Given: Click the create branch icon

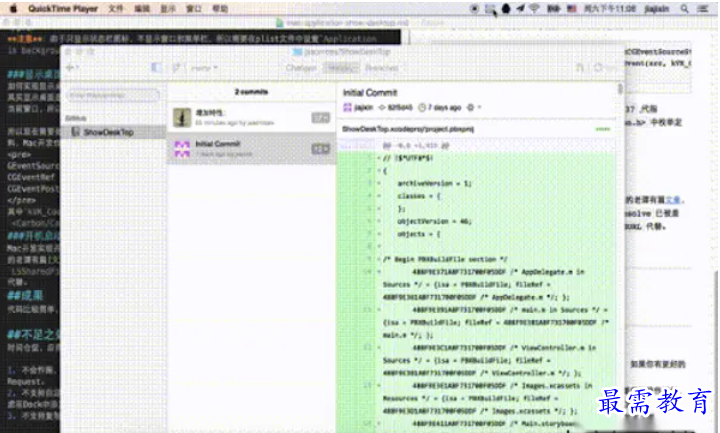Looking at the screenshot, I should [x=177, y=68].
